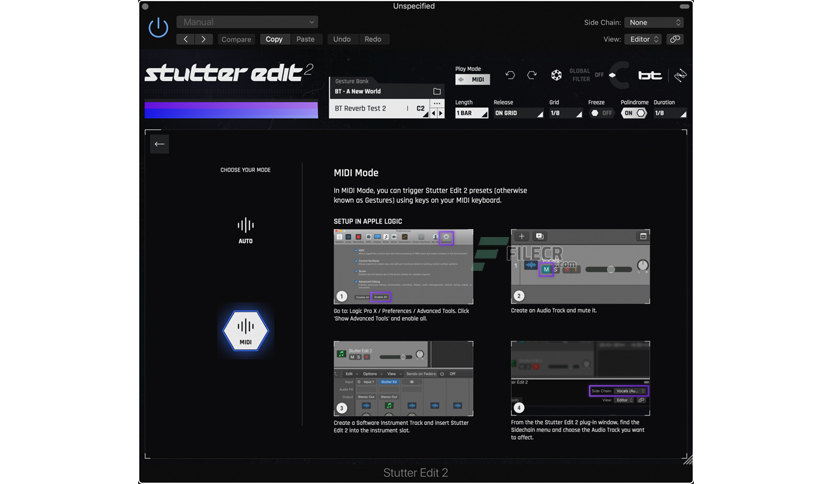Open the View Editor dropdown
Image resolution: width=836 pixels, height=484 pixels.
(644, 39)
